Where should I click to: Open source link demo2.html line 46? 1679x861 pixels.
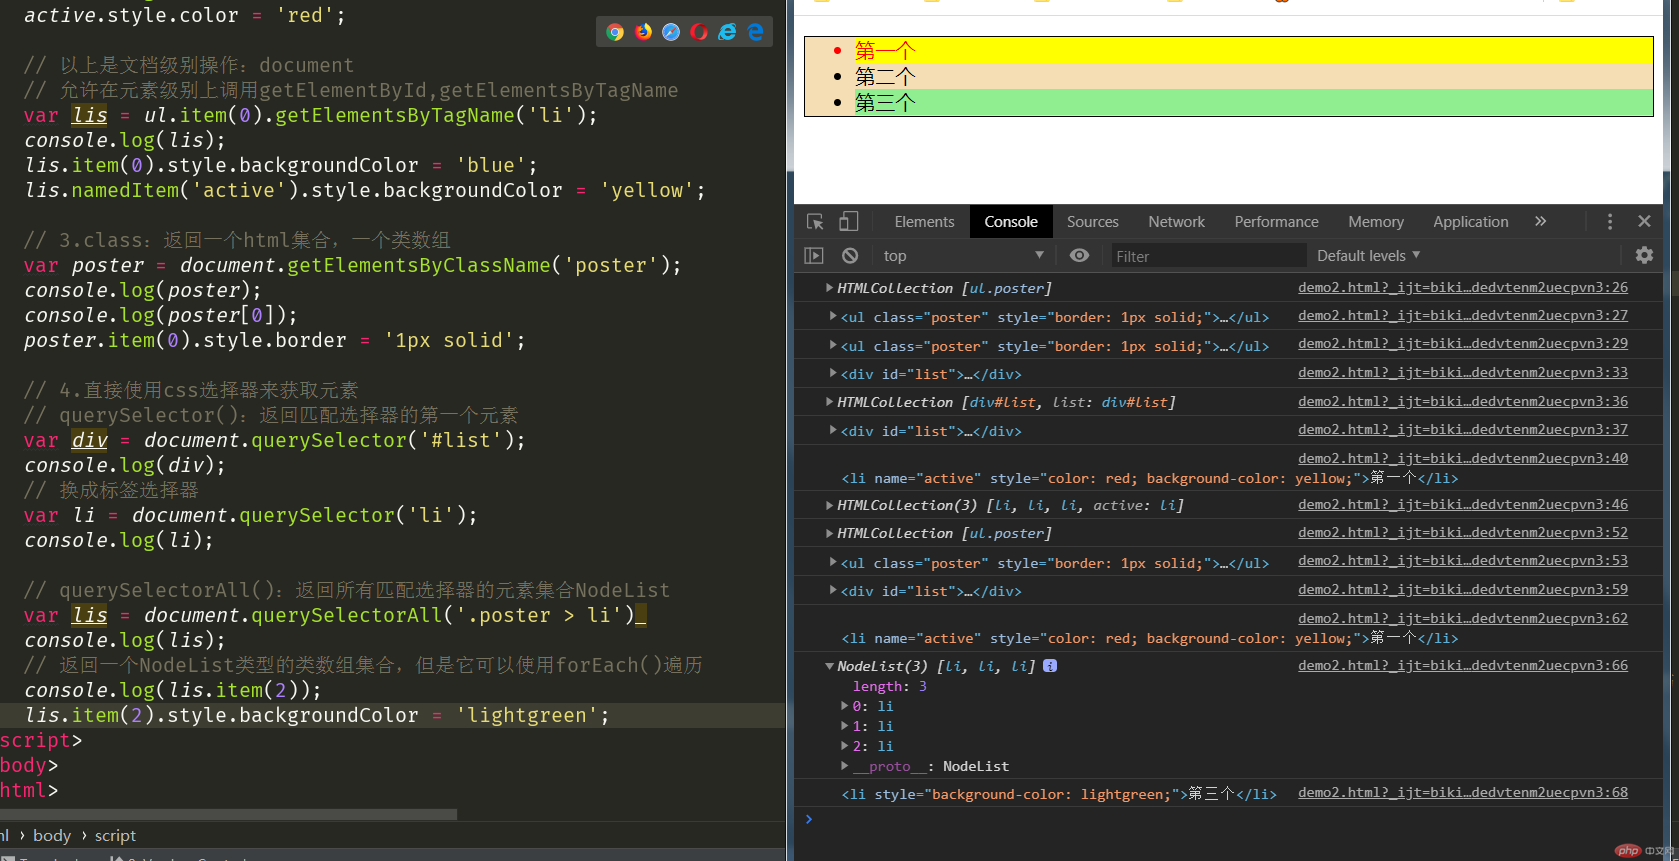[x=1463, y=504]
